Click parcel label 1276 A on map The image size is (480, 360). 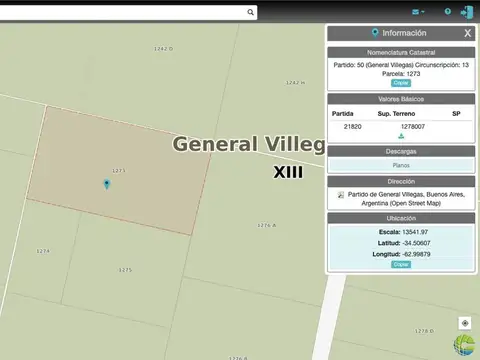[267, 226]
